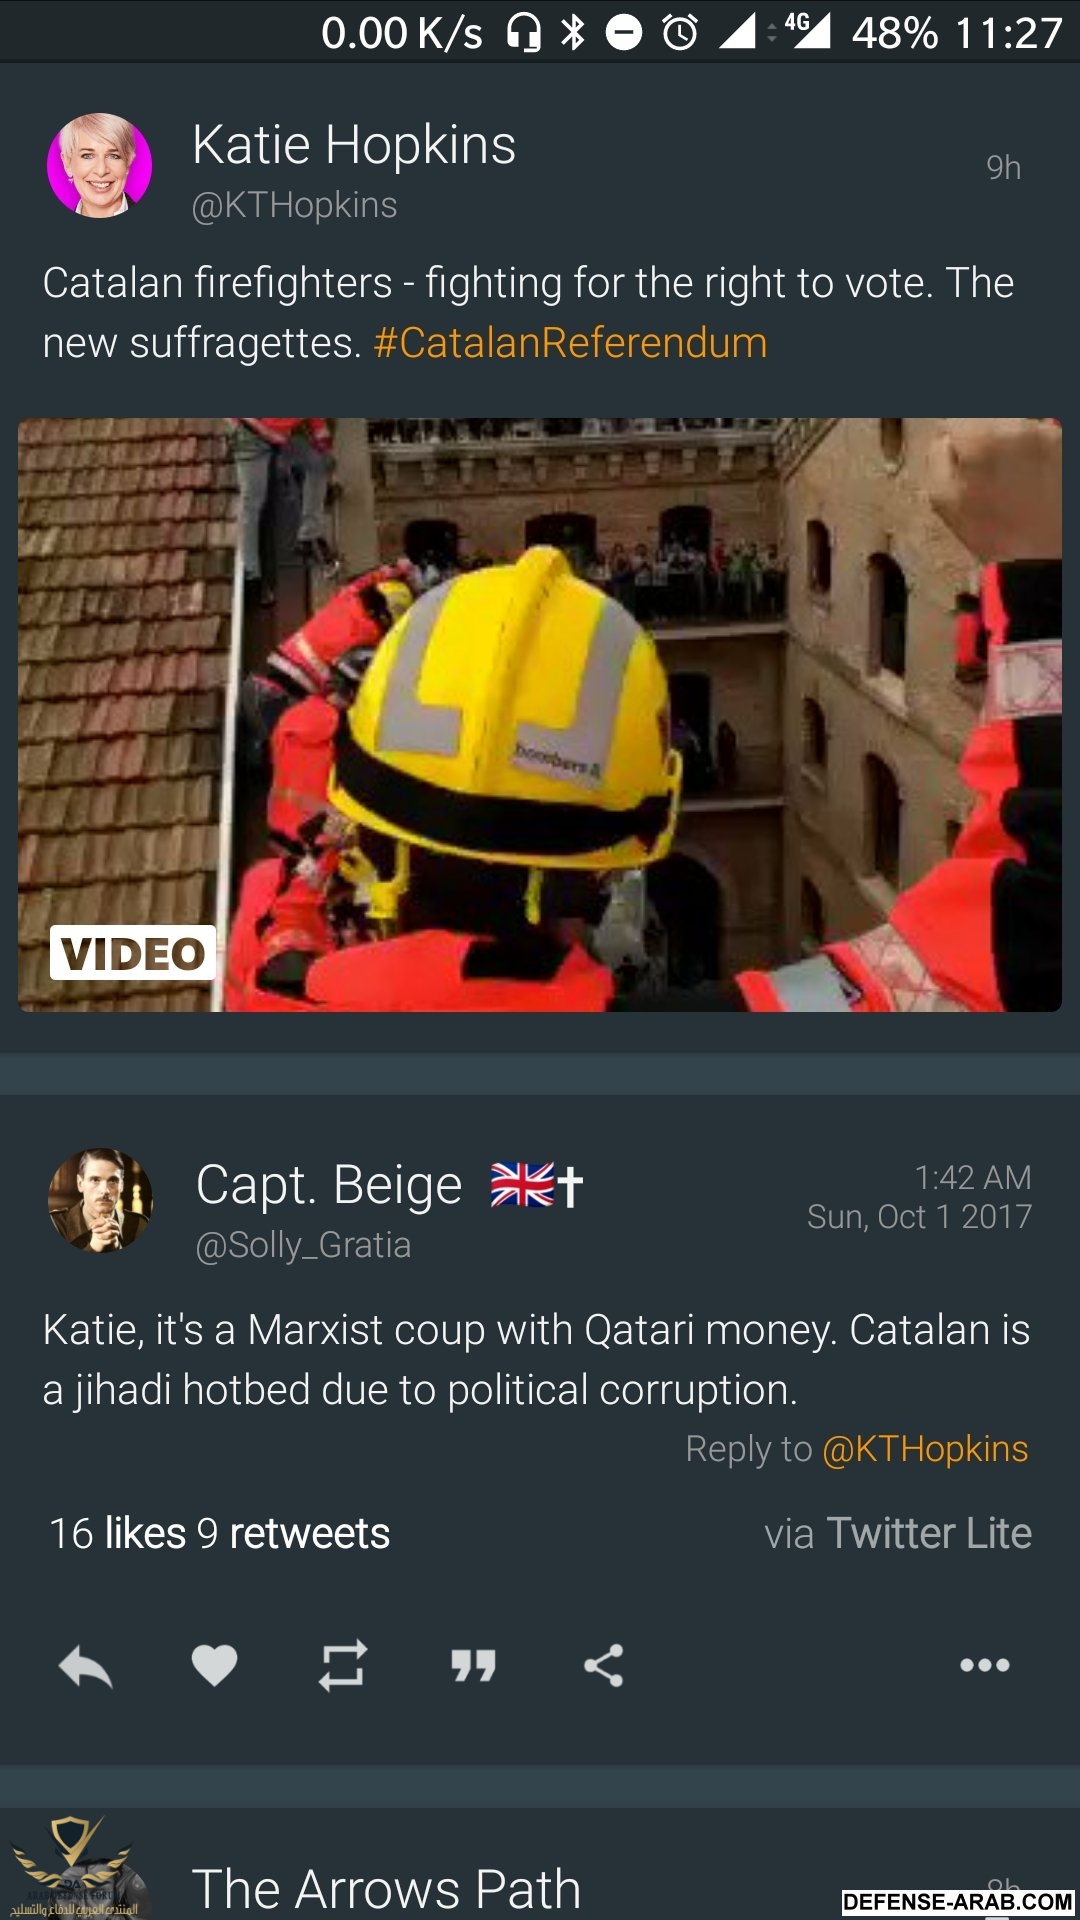Open more options three-dot menu
The width and height of the screenshot is (1080, 1920).
point(985,1665)
